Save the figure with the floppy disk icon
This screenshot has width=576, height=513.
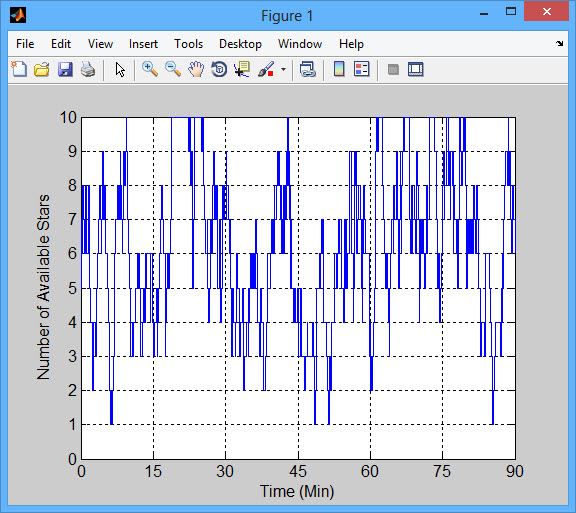tap(65, 69)
